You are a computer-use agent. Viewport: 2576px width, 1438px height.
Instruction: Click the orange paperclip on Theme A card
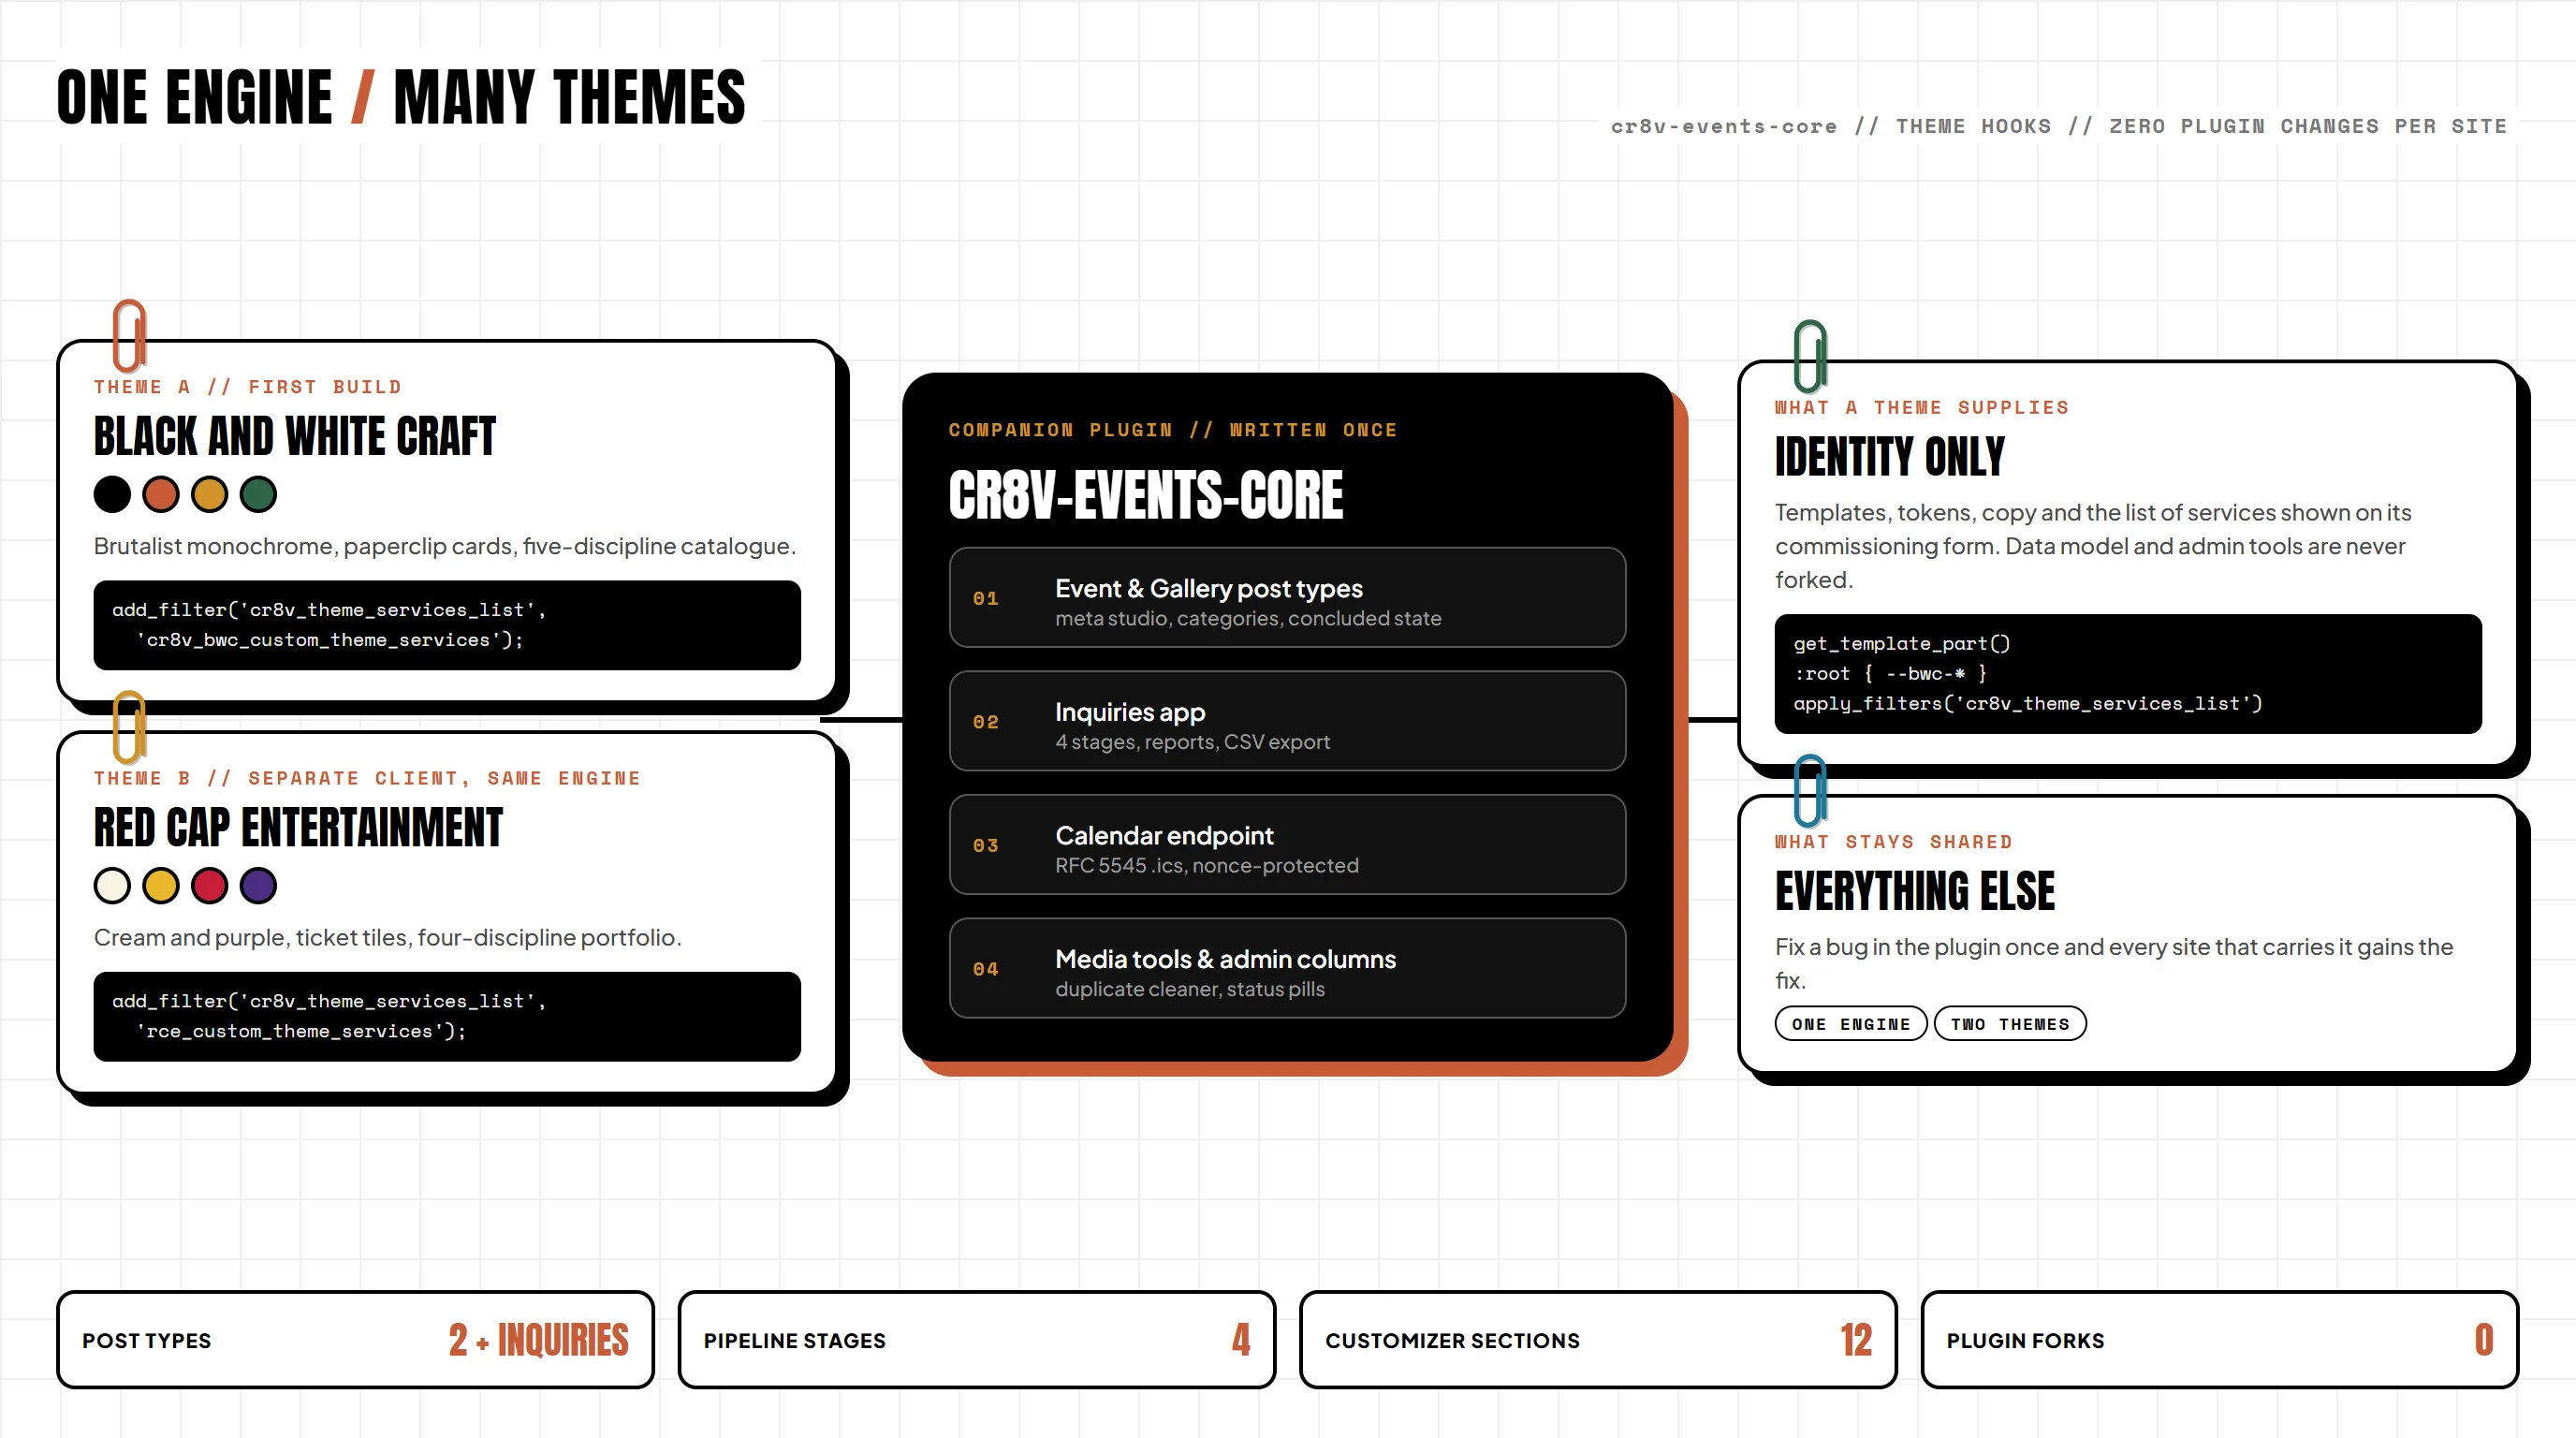tap(129, 335)
